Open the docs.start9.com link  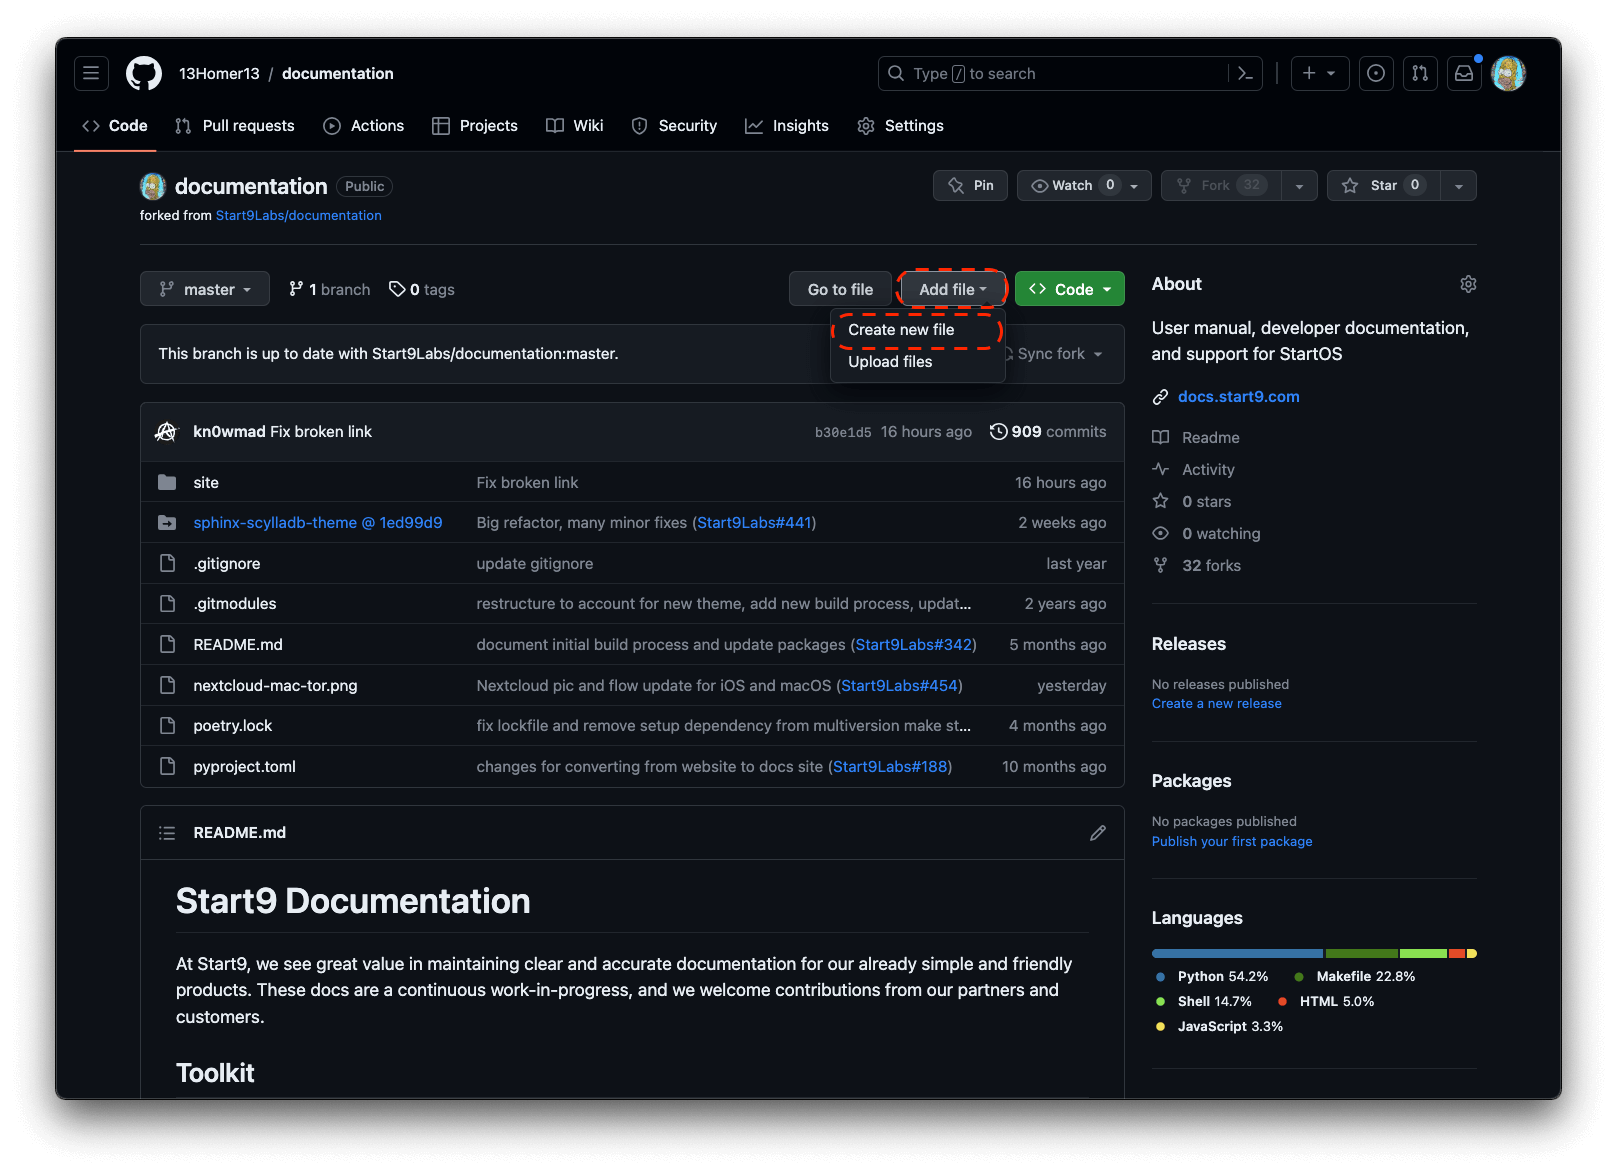(x=1238, y=397)
